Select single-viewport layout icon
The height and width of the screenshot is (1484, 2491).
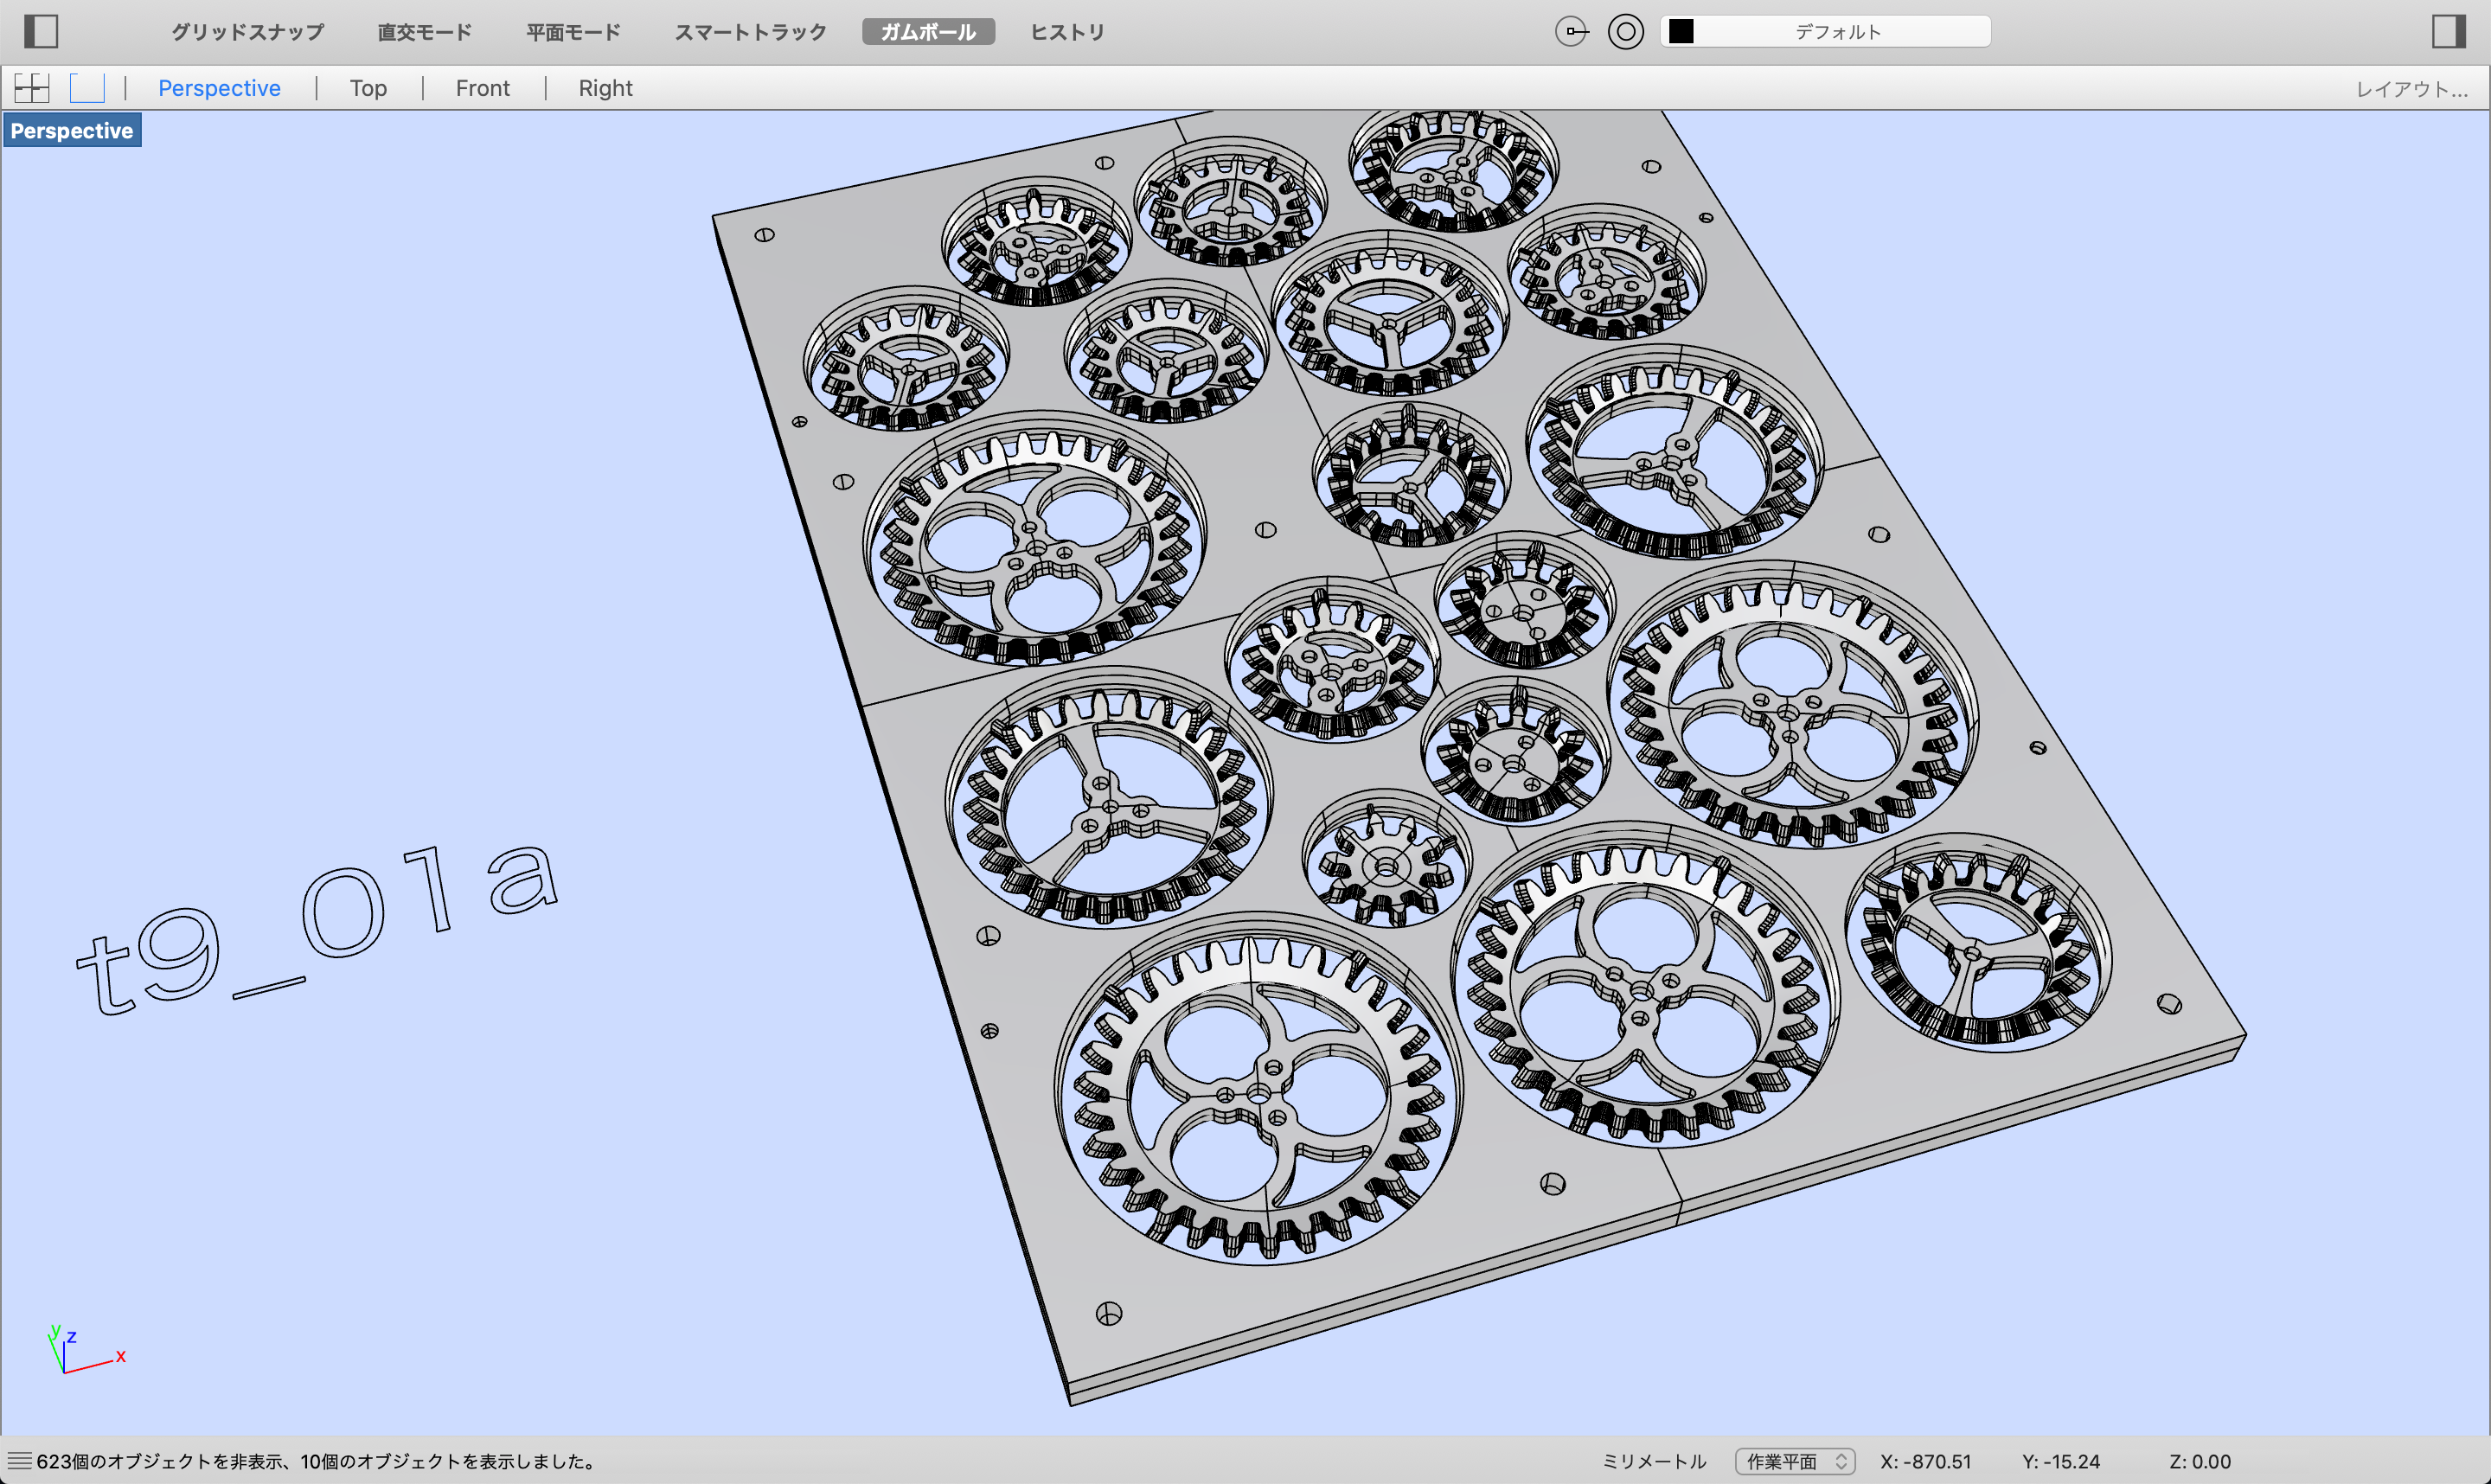click(87, 88)
